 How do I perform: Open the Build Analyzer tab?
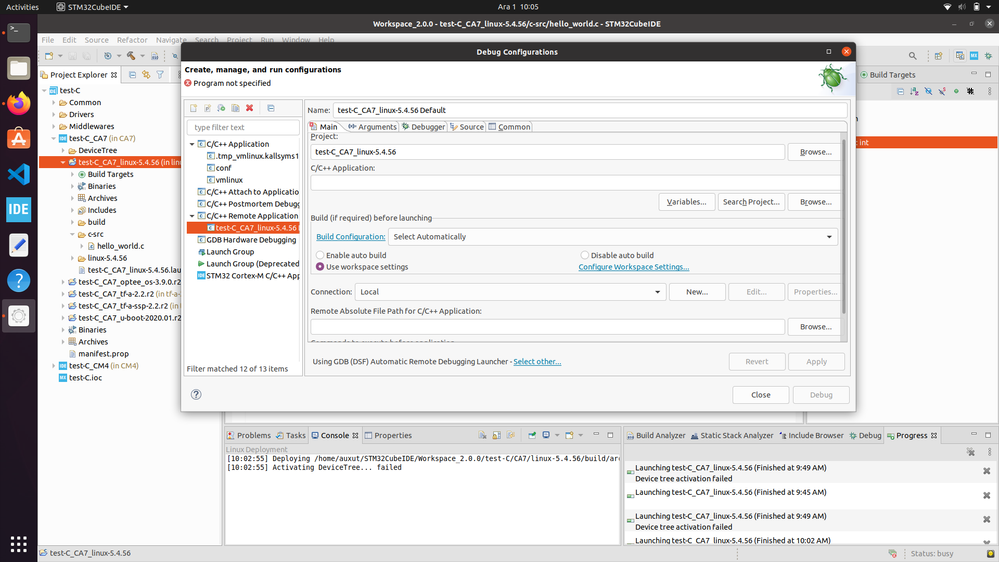pyautogui.click(x=656, y=435)
